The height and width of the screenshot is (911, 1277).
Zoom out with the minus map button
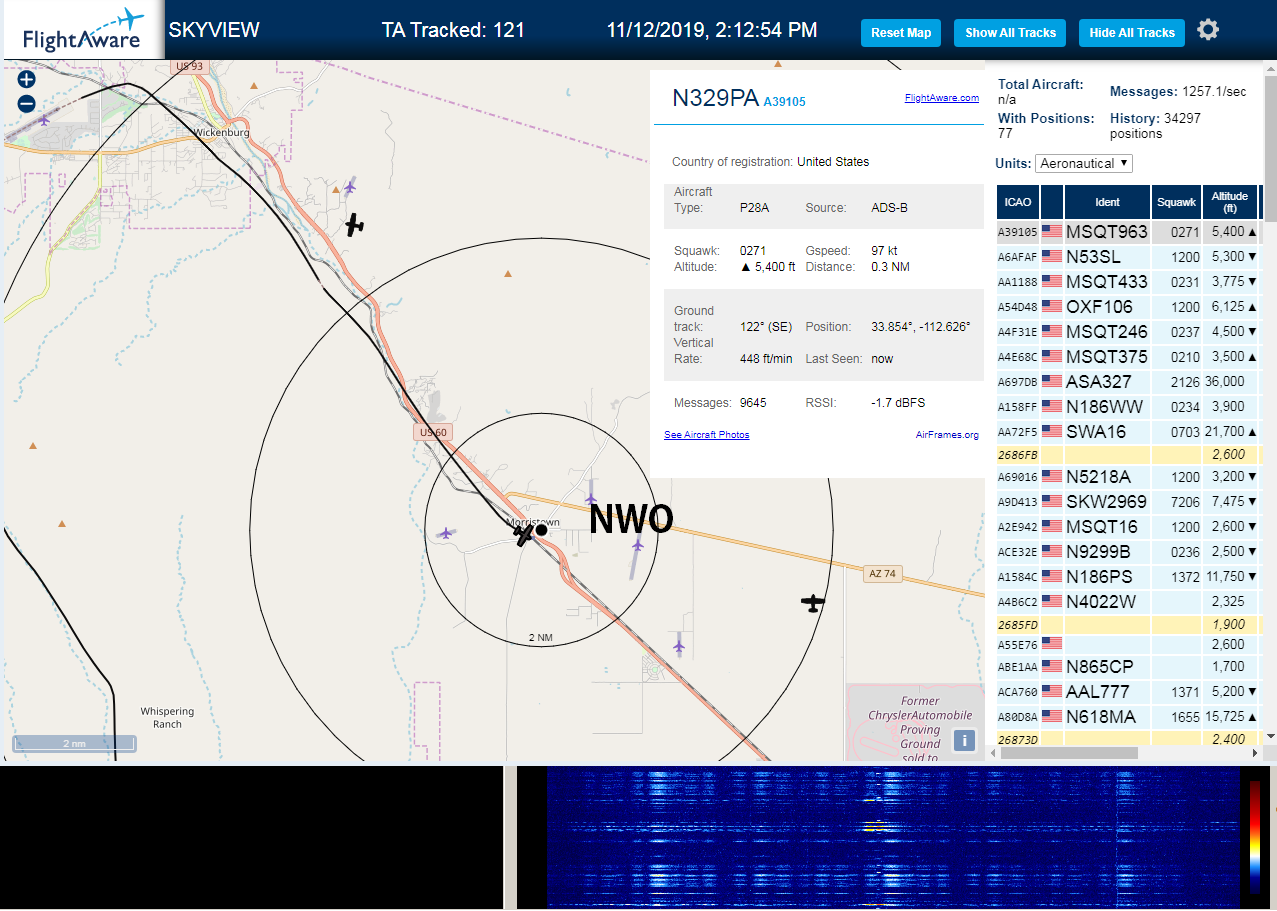26,103
